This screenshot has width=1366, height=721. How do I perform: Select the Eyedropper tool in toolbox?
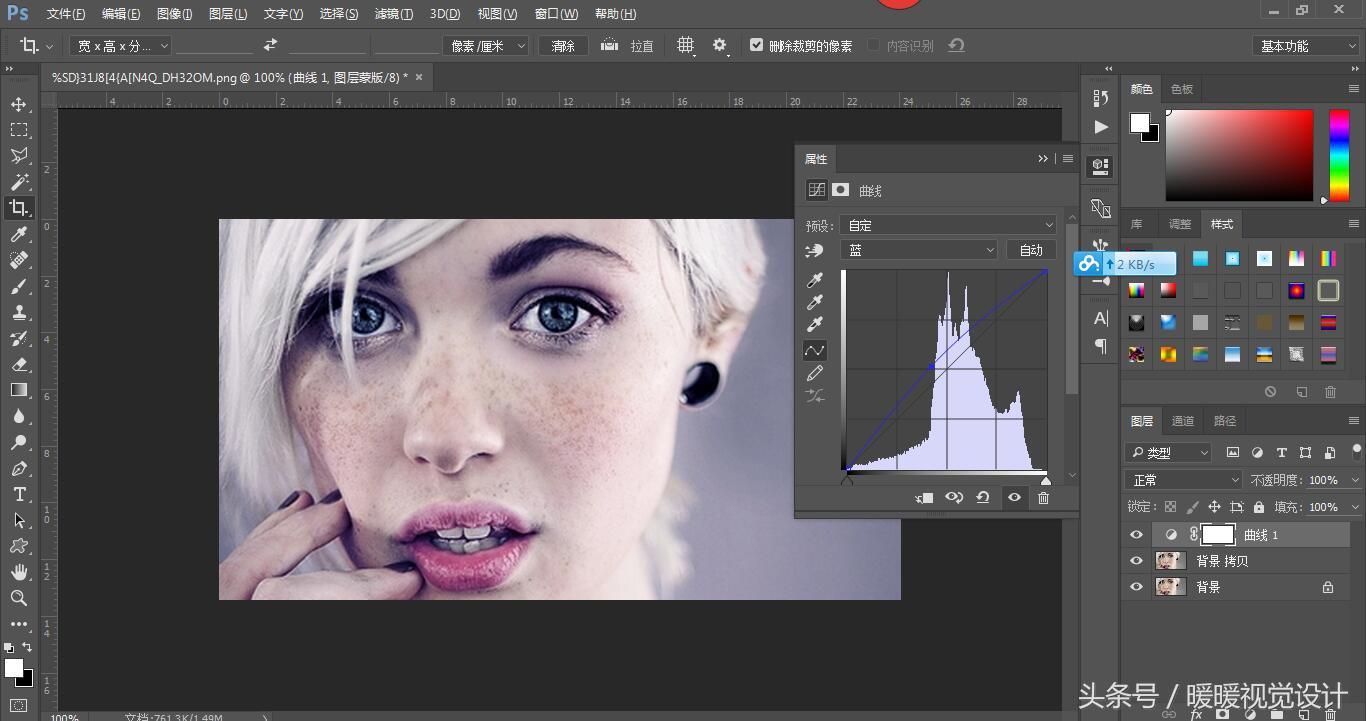[x=19, y=234]
